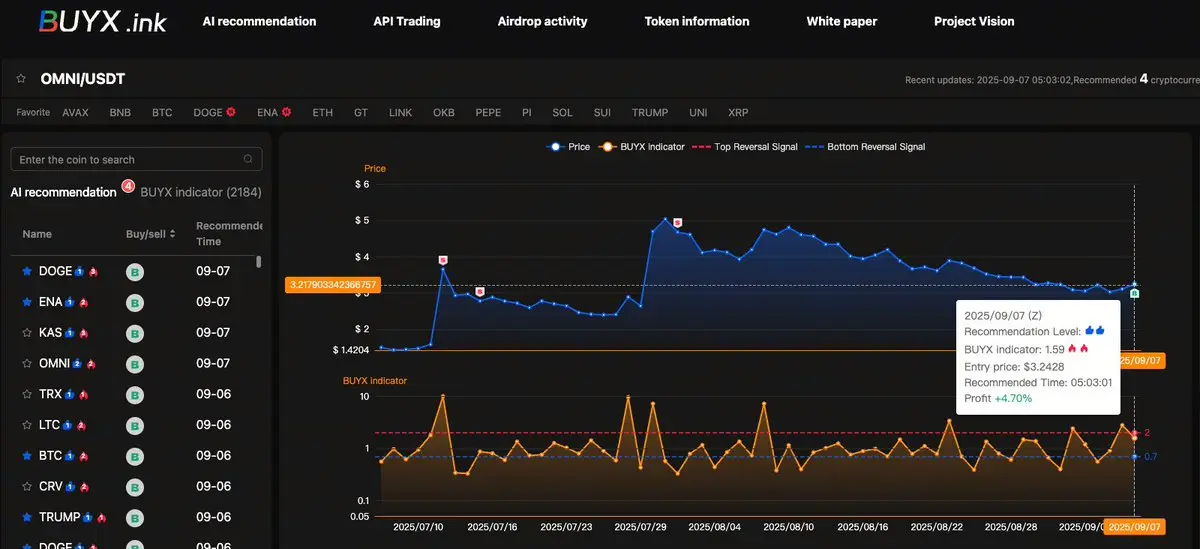Click the recommendation list scrollbar thumb
Viewport: 1200px width, 549px height.
pyautogui.click(x=259, y=262)
